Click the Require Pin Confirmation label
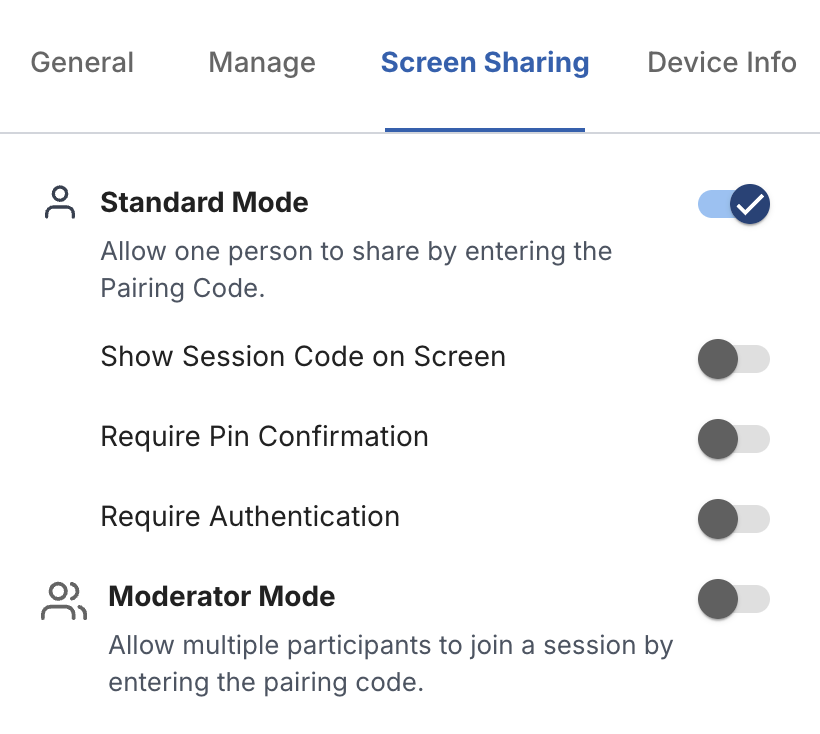This screenshot has height=734, width=820. (265, 437)
